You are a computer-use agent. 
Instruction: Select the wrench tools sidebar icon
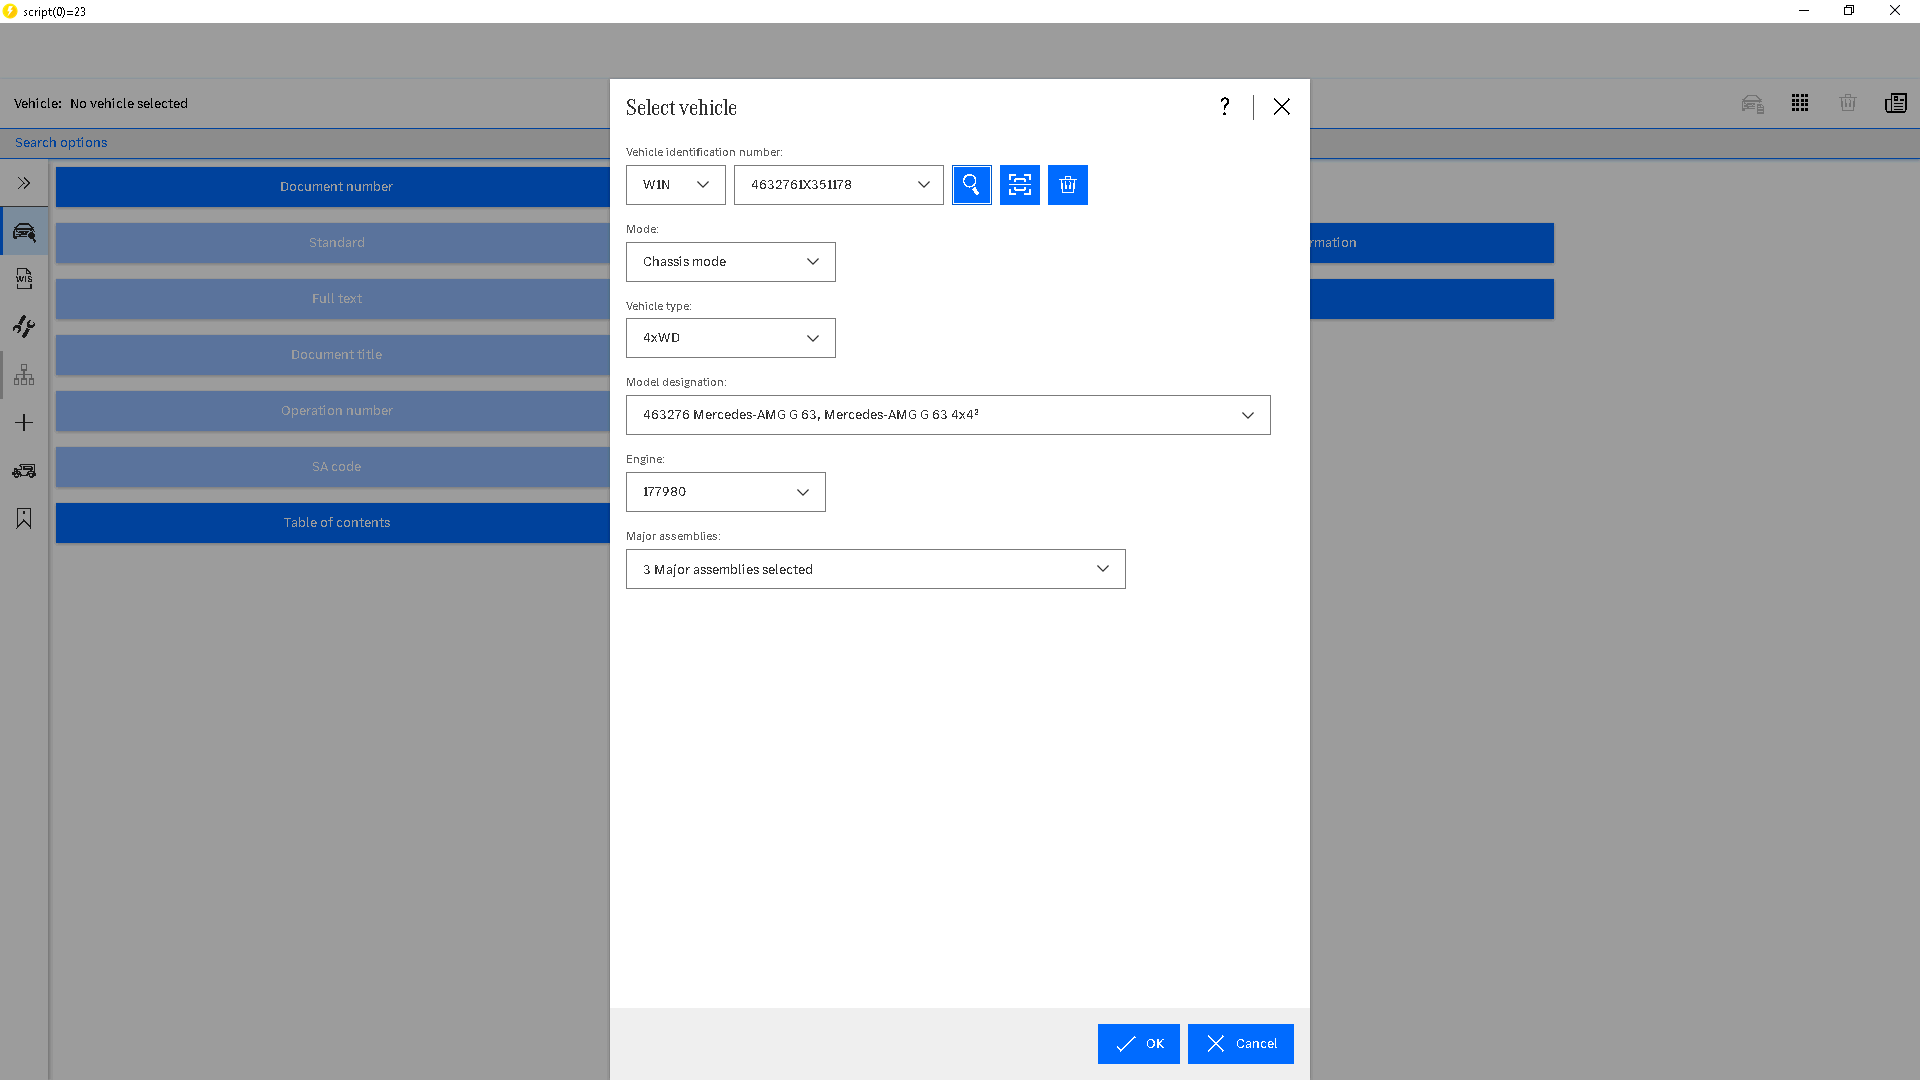click(x=24, y=327)
